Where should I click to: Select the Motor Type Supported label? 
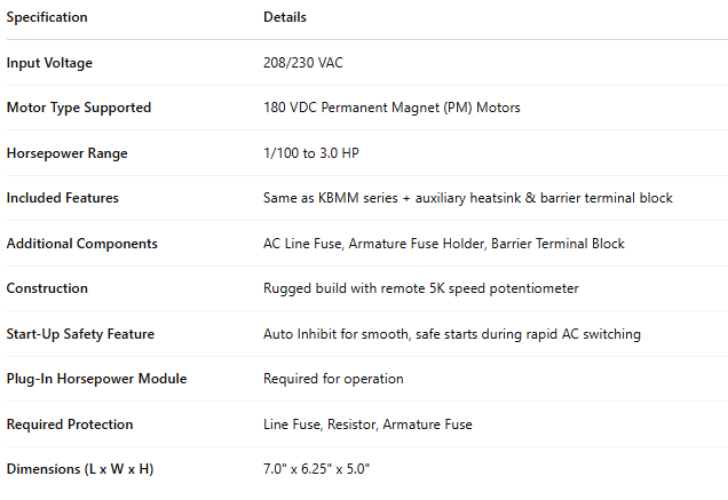pyautogui.click(x=79, y=108)
